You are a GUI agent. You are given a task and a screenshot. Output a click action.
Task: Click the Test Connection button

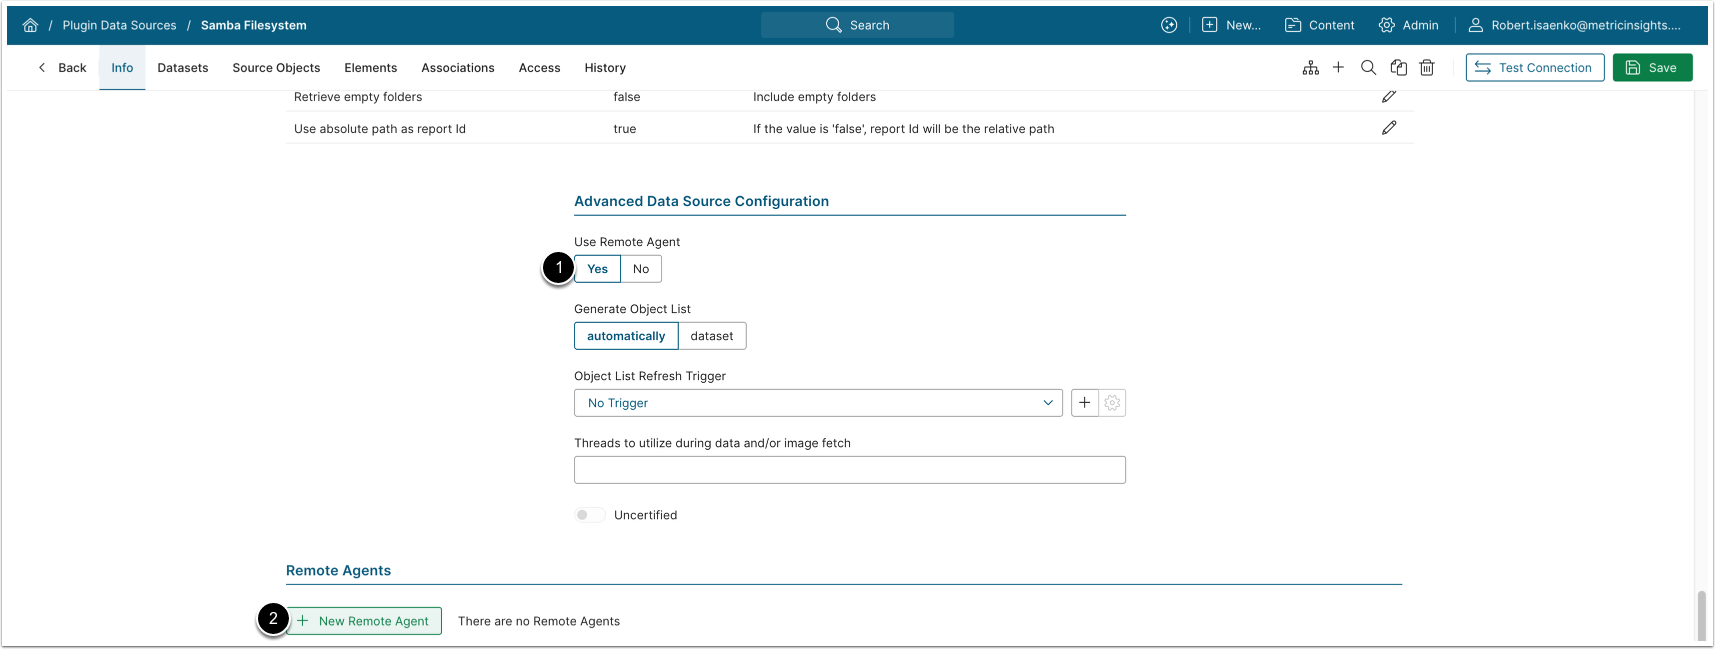[1534, 68]
